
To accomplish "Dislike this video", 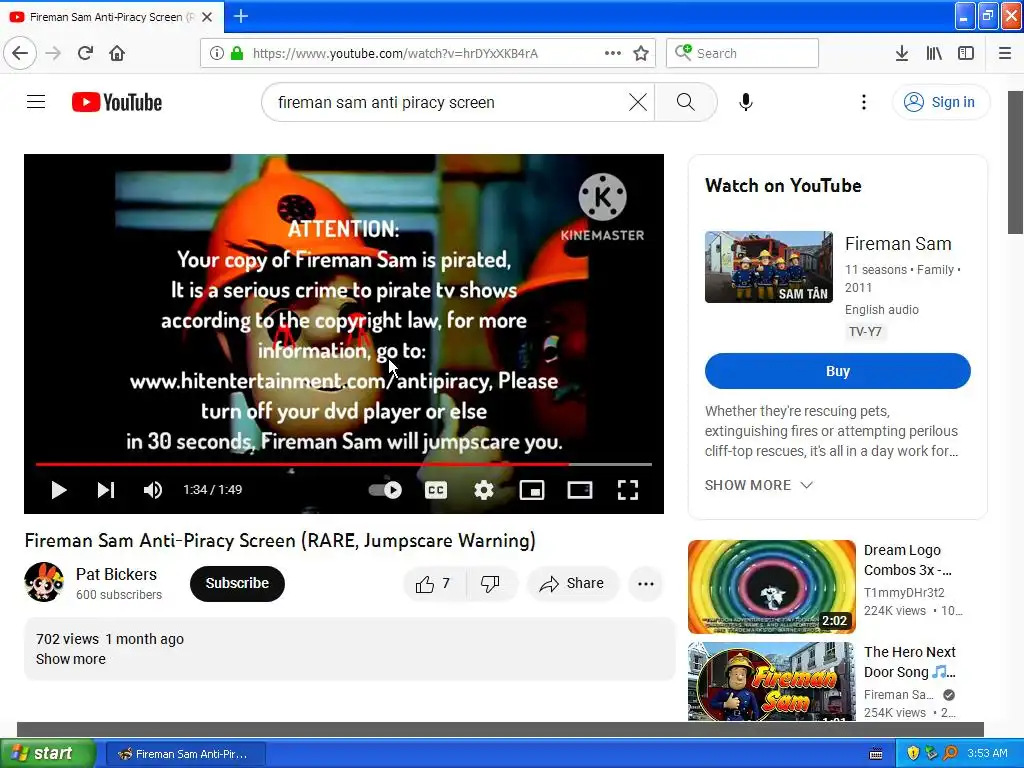I will point(491,583).
